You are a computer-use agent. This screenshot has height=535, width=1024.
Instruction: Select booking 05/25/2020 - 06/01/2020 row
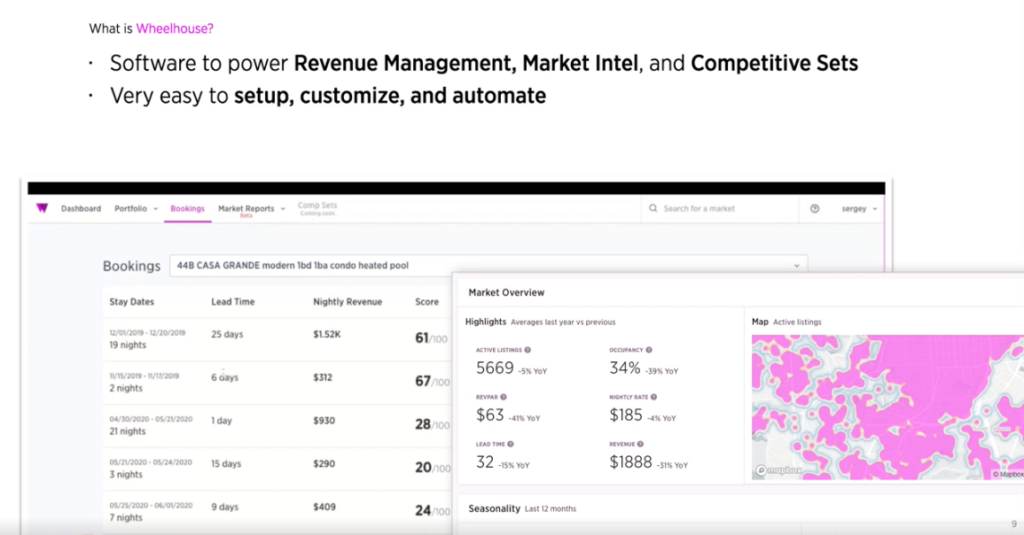click(x=277, y=511)
